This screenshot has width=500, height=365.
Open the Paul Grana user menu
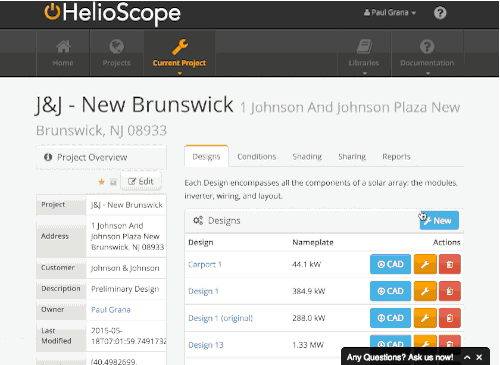pyautogui.click(x=390, y=13)
